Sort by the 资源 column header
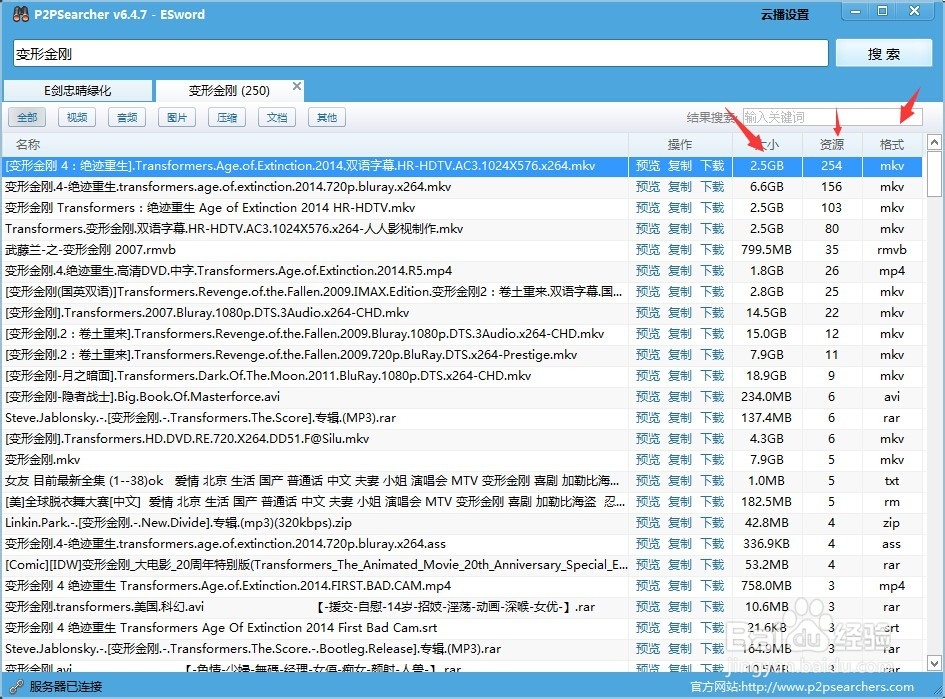This screenshot has height=699, width=945. [x=832, y=145]
